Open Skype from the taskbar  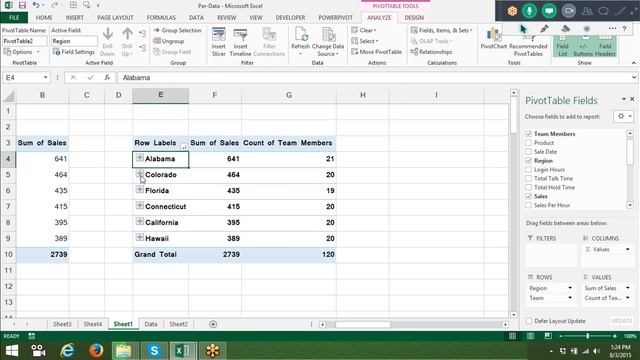point(154,350)
